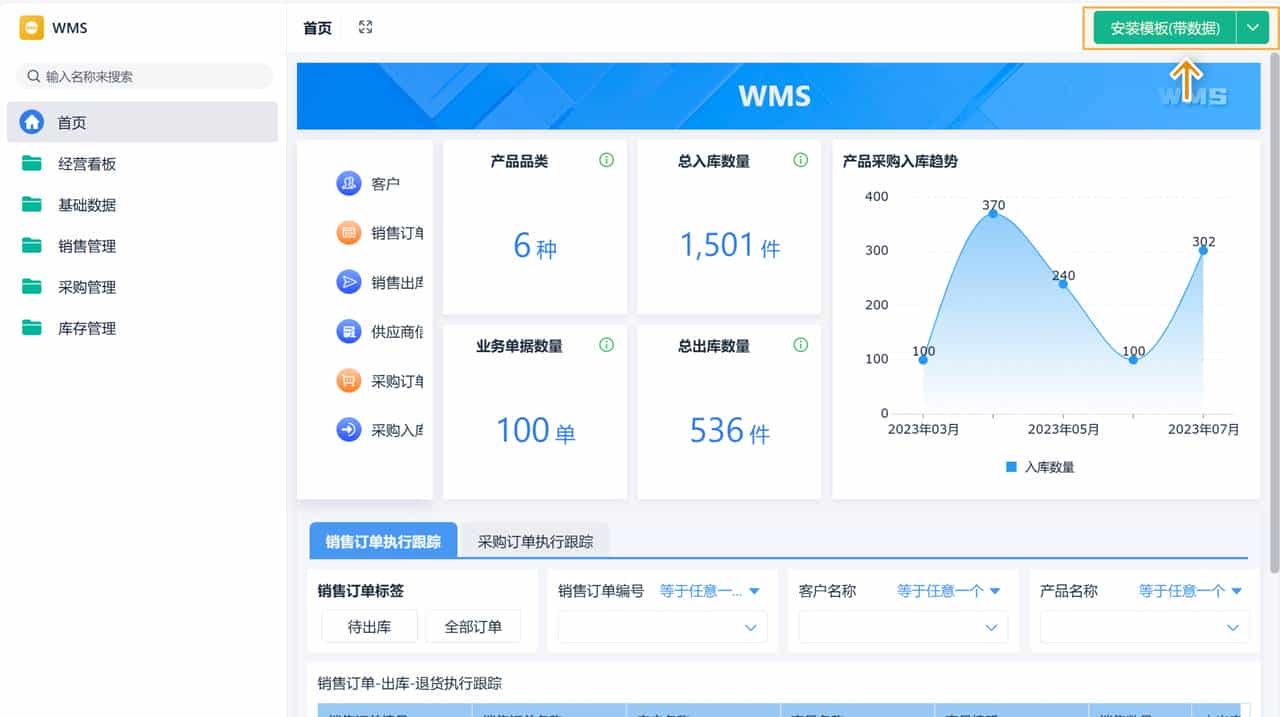Switch to the 采购订单执行跟踪 tab
This screenshot has height=717, width=1280.
[533, 539]
